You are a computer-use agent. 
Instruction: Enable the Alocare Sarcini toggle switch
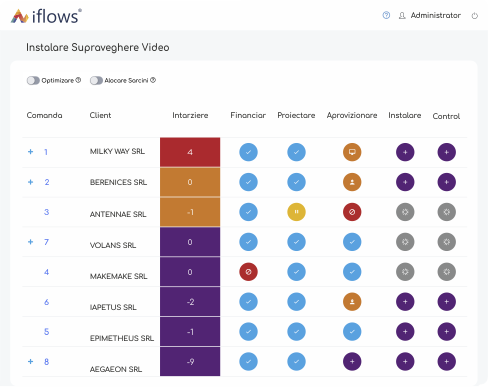[96, 81]
